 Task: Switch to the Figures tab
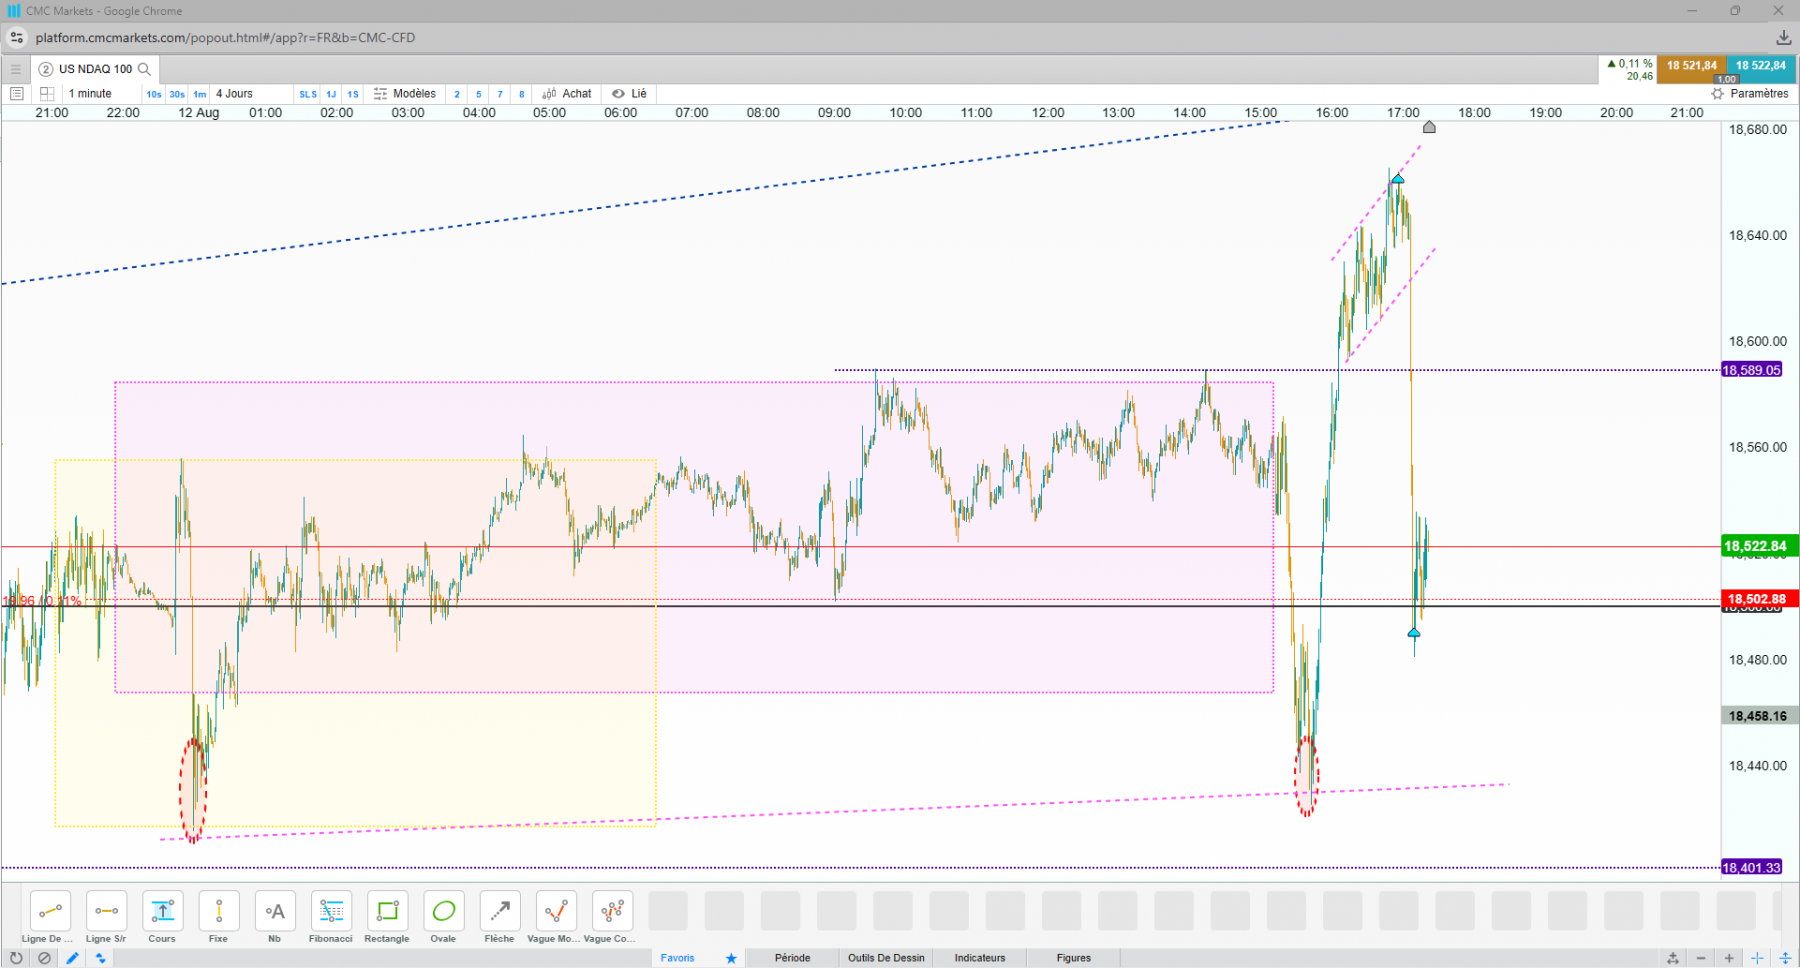(1074, 958)
